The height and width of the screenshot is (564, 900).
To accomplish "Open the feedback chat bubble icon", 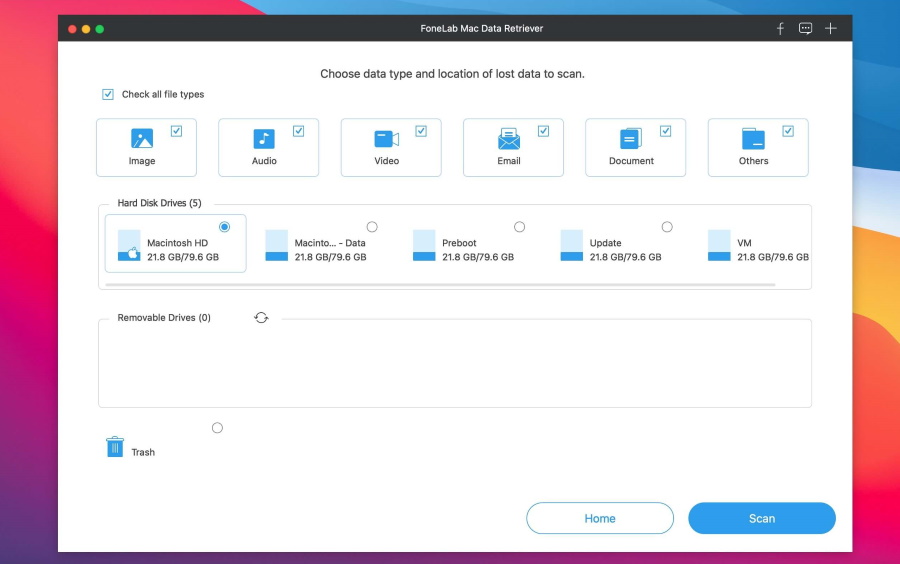I will tap(805, 29).
